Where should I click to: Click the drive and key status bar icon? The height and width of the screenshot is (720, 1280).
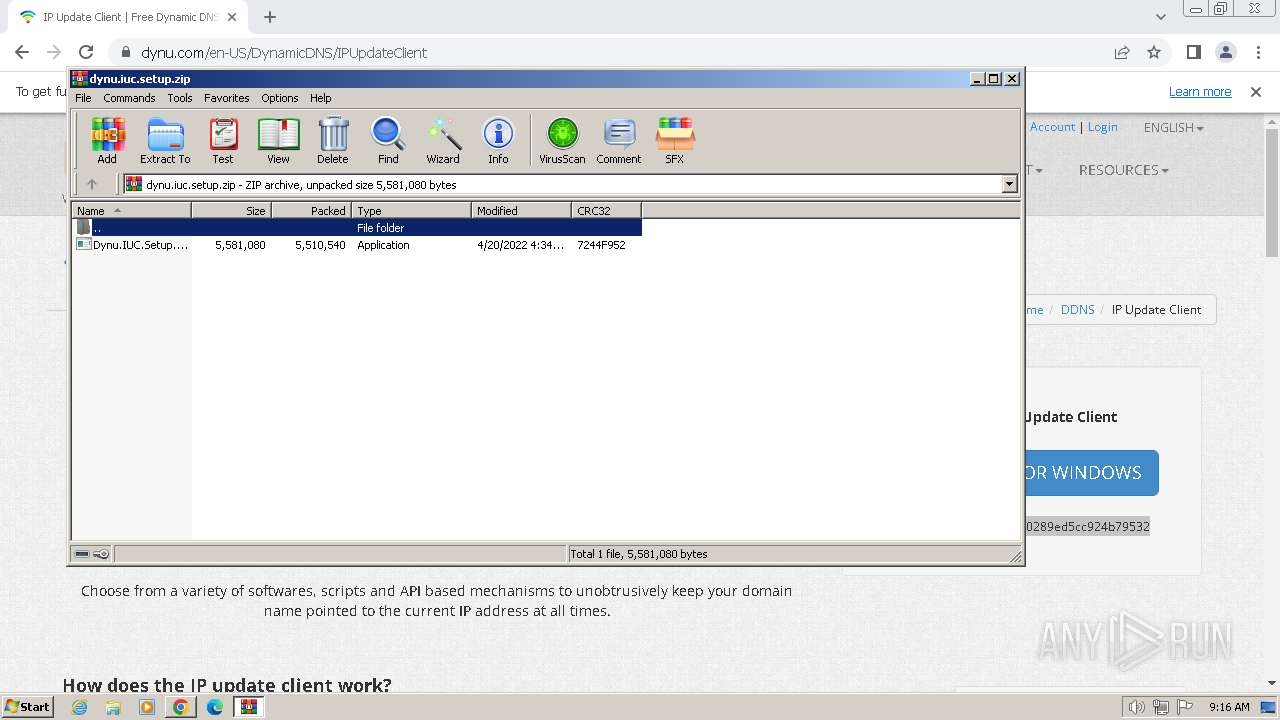click(92, 554)
